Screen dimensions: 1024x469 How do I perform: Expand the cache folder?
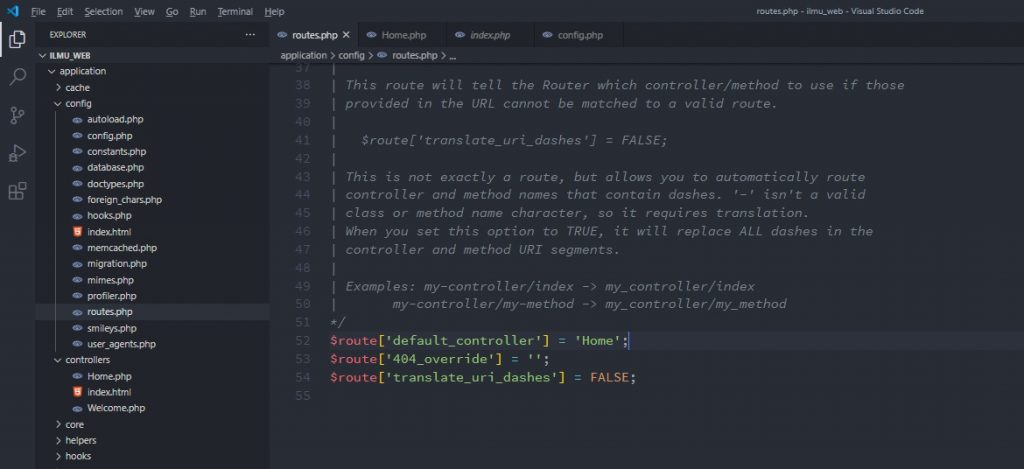click(x=77, y=87)
